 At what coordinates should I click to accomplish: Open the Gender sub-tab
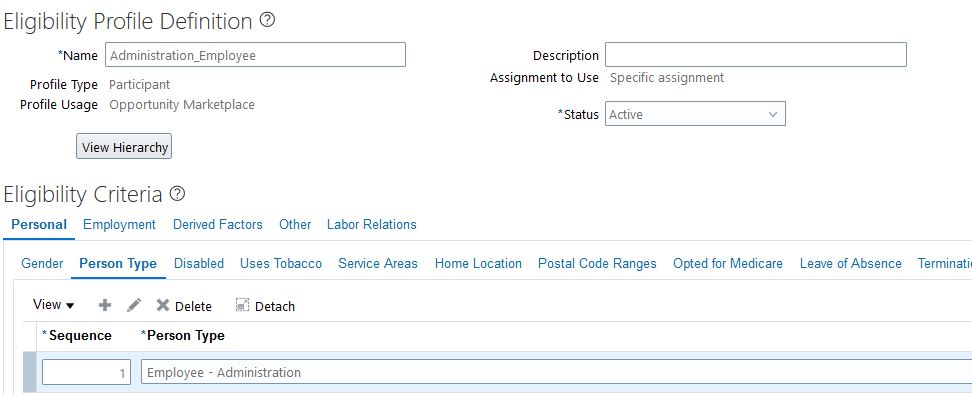[x=42, y=264]
